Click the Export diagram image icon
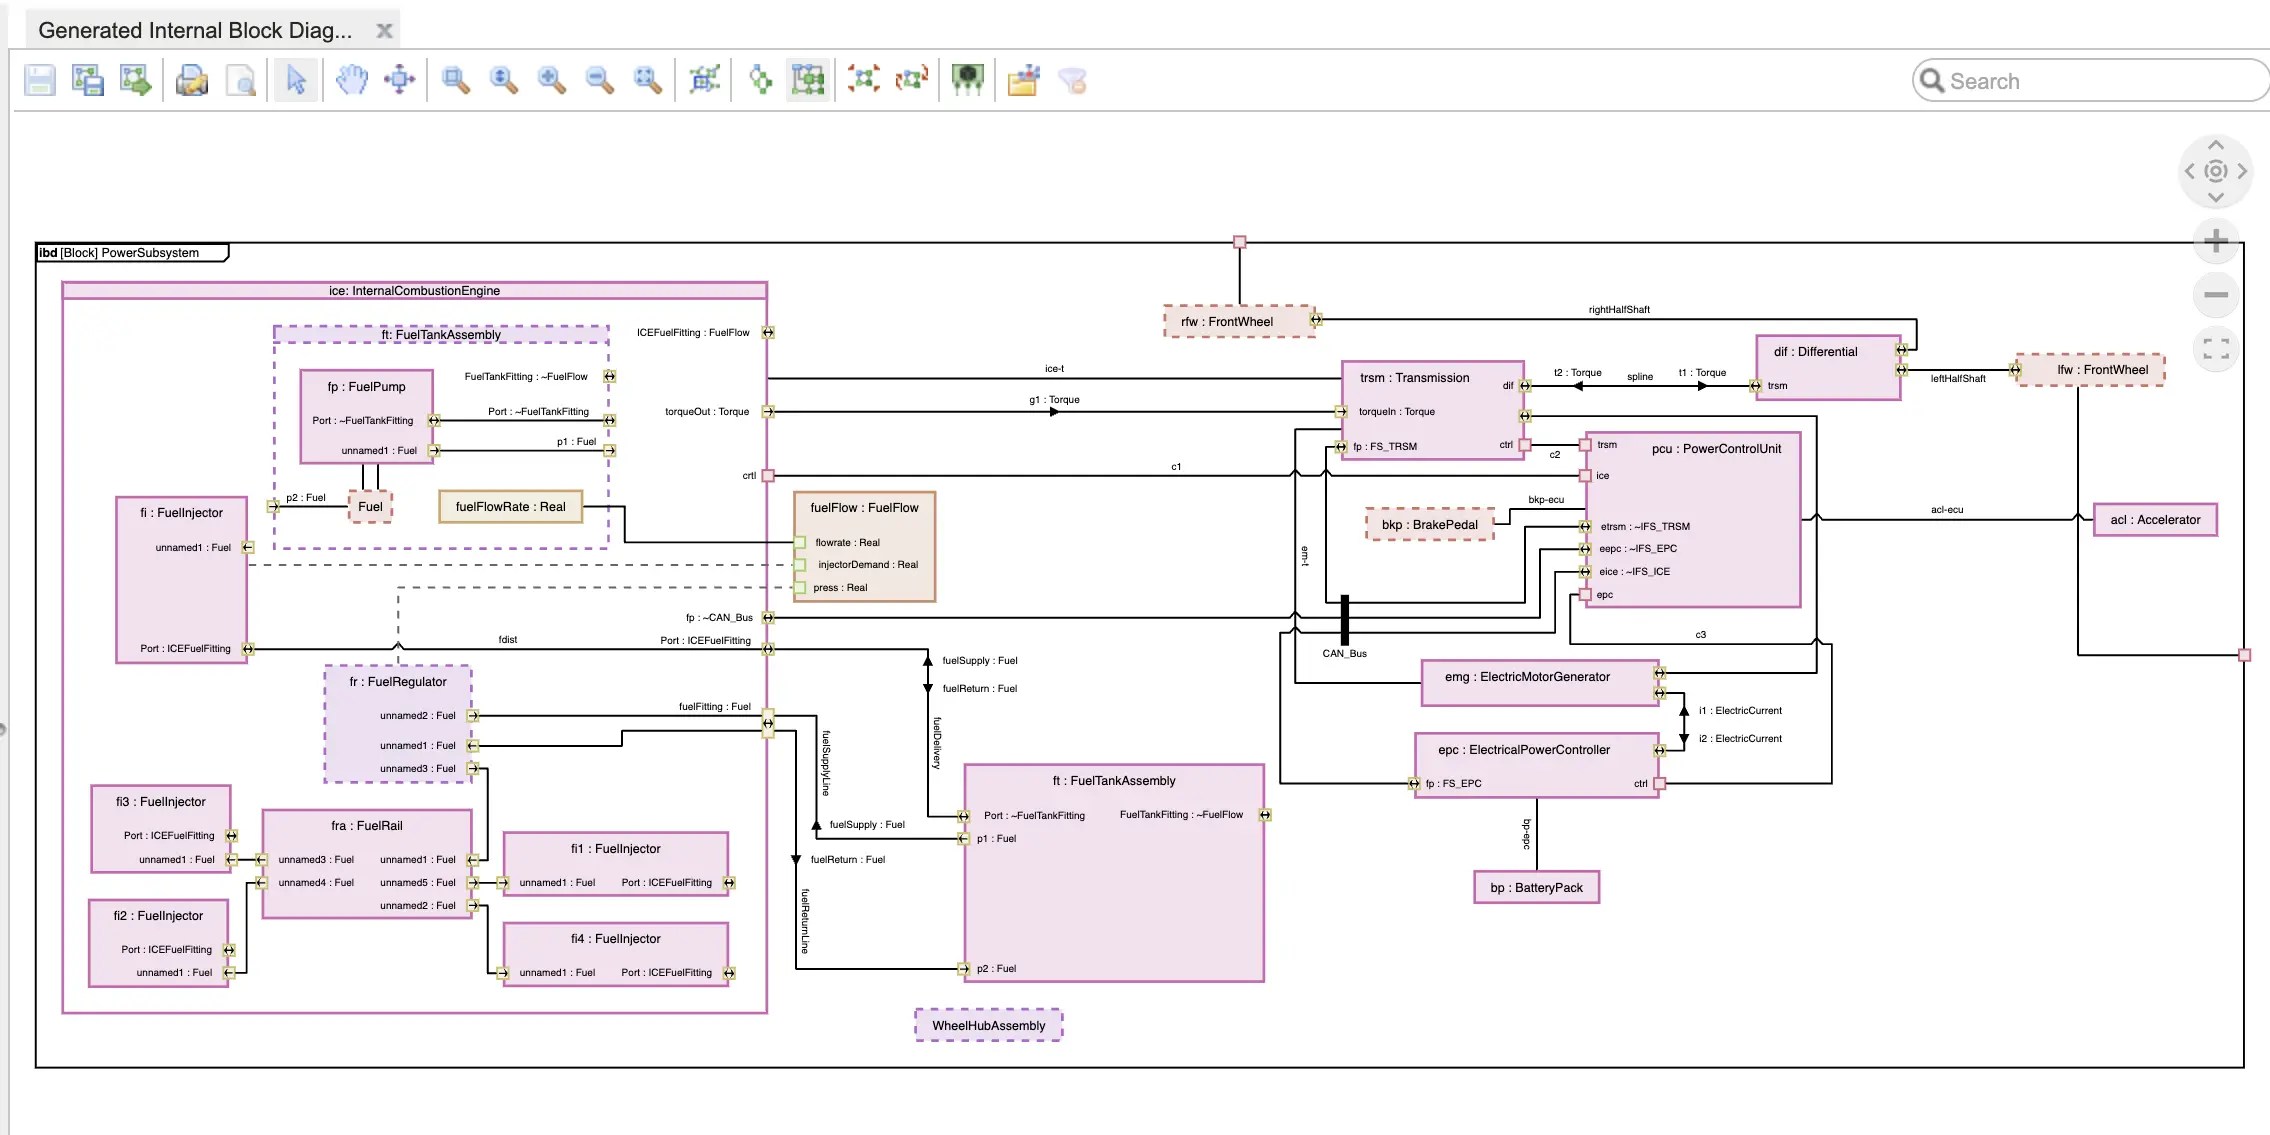Viewport: 2270px width, 1135px height. point(135,80)
